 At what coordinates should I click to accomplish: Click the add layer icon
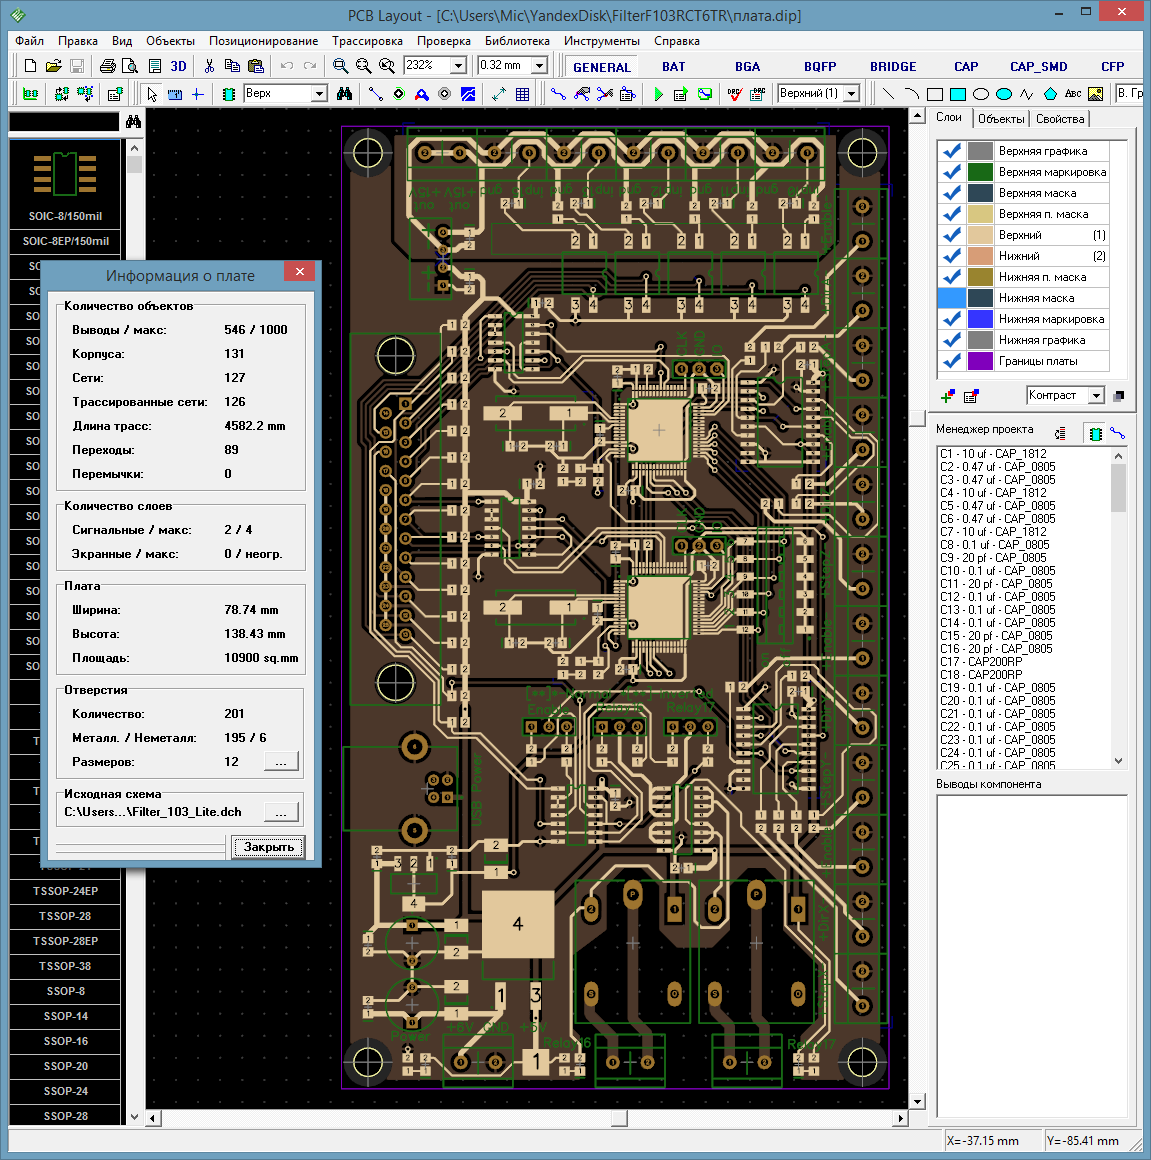coord(948,396)
